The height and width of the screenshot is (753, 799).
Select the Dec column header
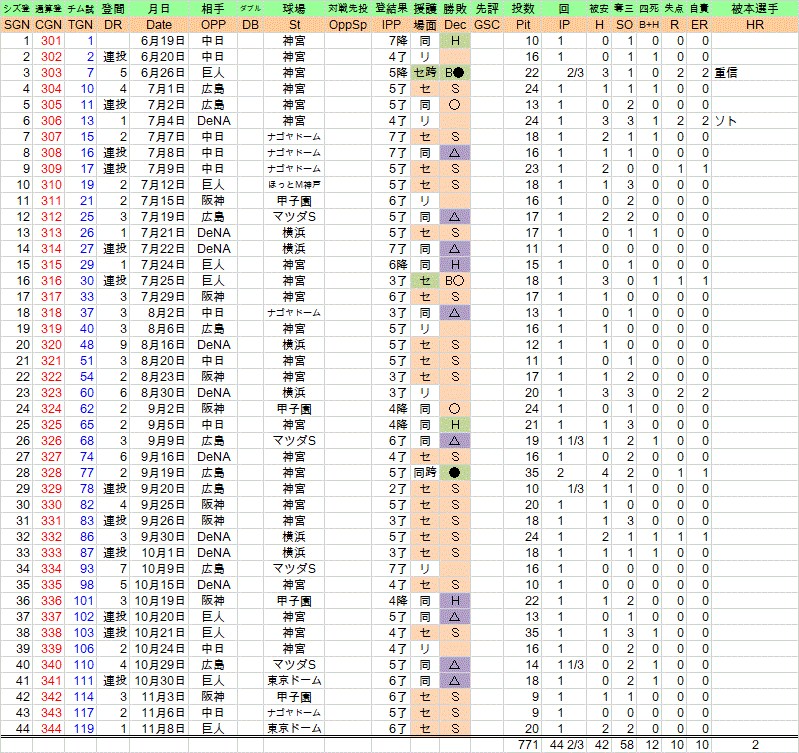[455, 25]
